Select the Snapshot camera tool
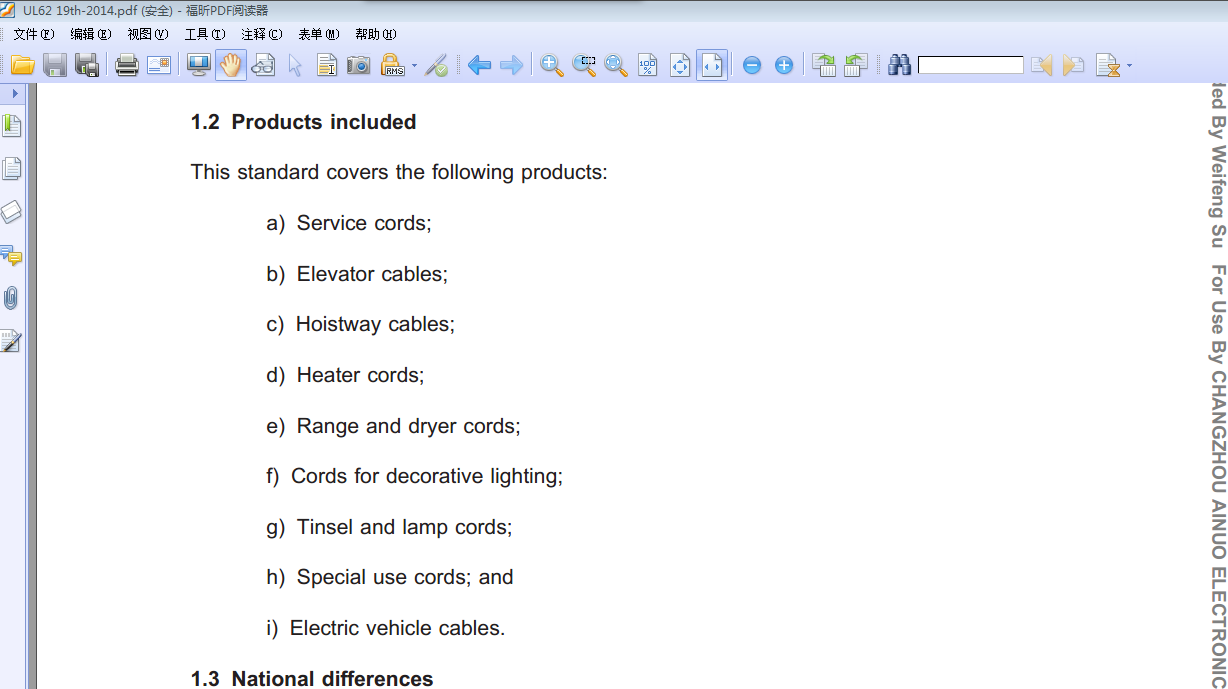This screenshot has width=1228, height=689. 358,66
